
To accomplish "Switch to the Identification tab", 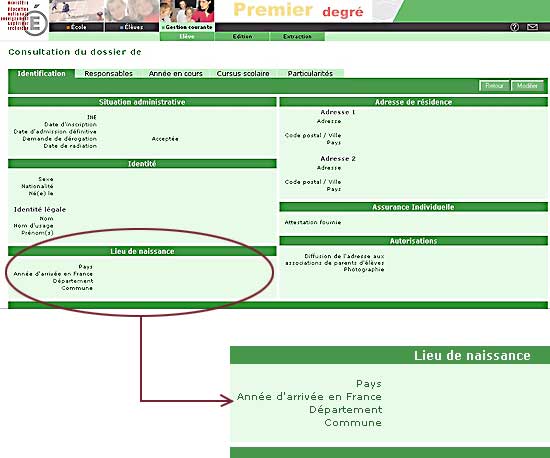I will (41, 74).
